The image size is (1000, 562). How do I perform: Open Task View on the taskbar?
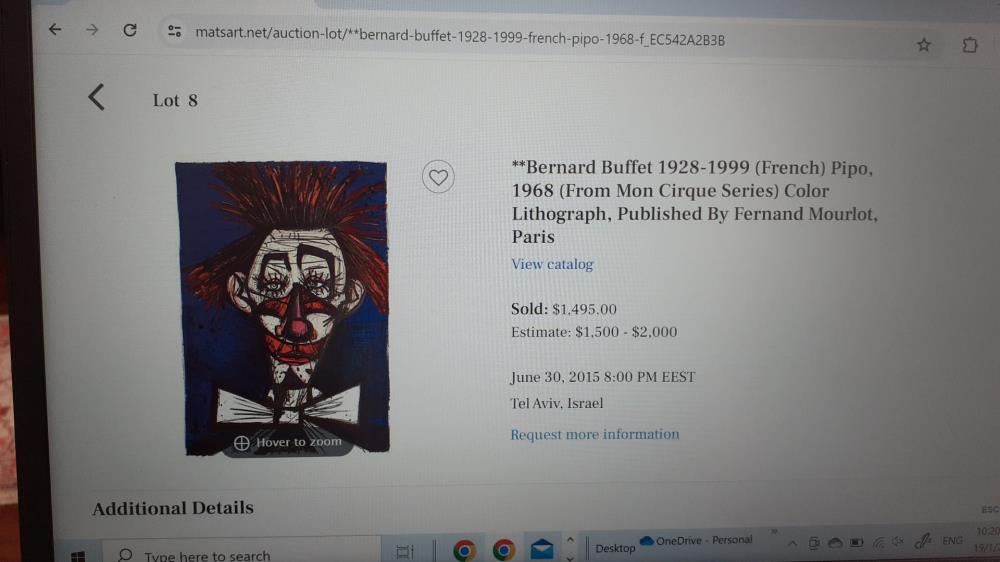click(x=404, y=551)
